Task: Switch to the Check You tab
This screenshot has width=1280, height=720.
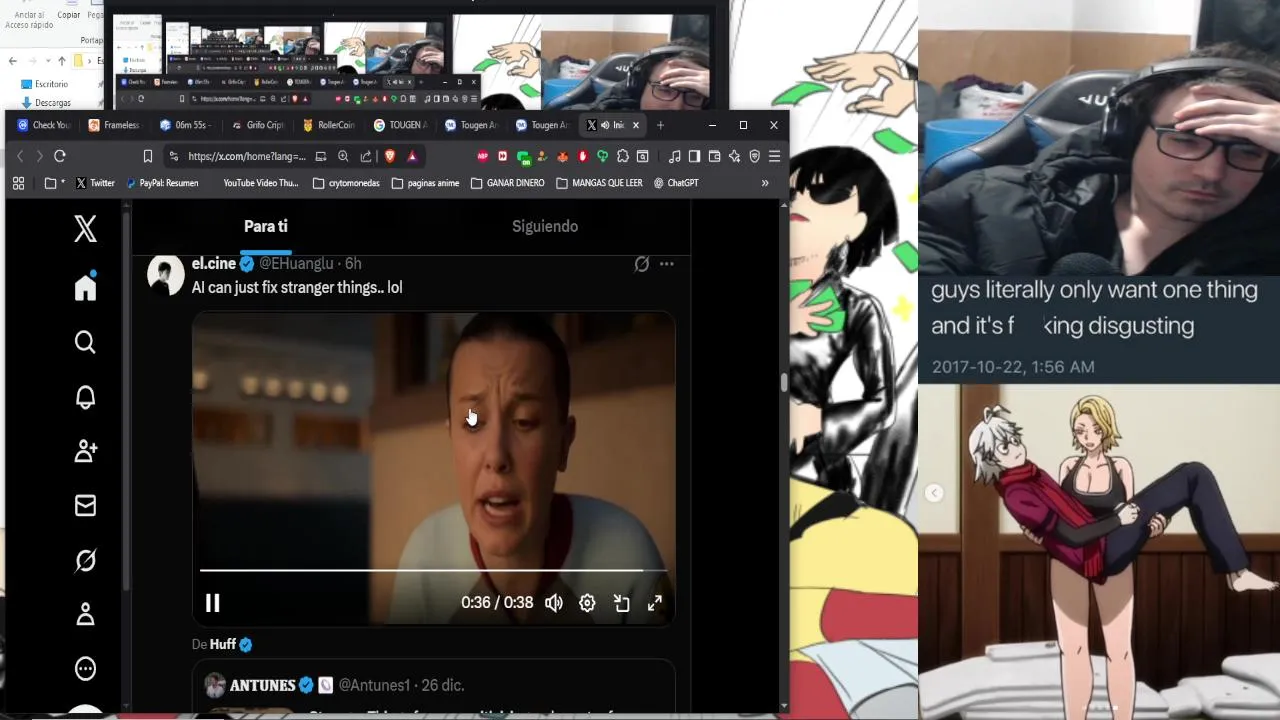Action: (43, 125)
